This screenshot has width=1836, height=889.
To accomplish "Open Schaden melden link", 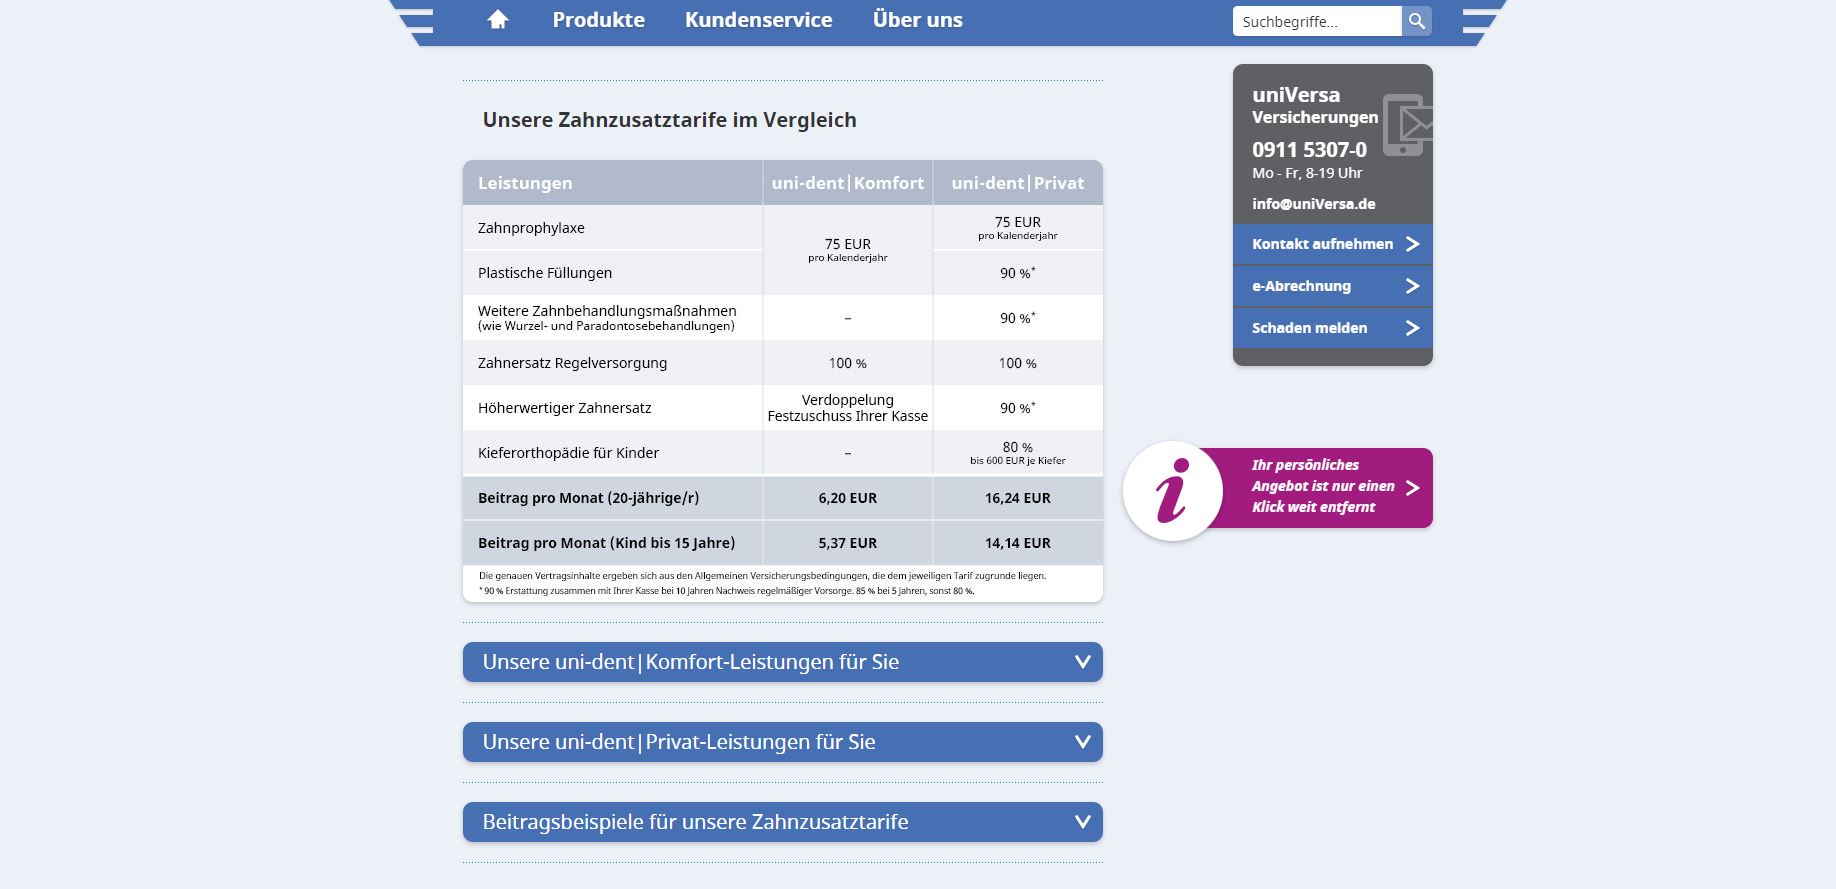I will [1333, 328].
